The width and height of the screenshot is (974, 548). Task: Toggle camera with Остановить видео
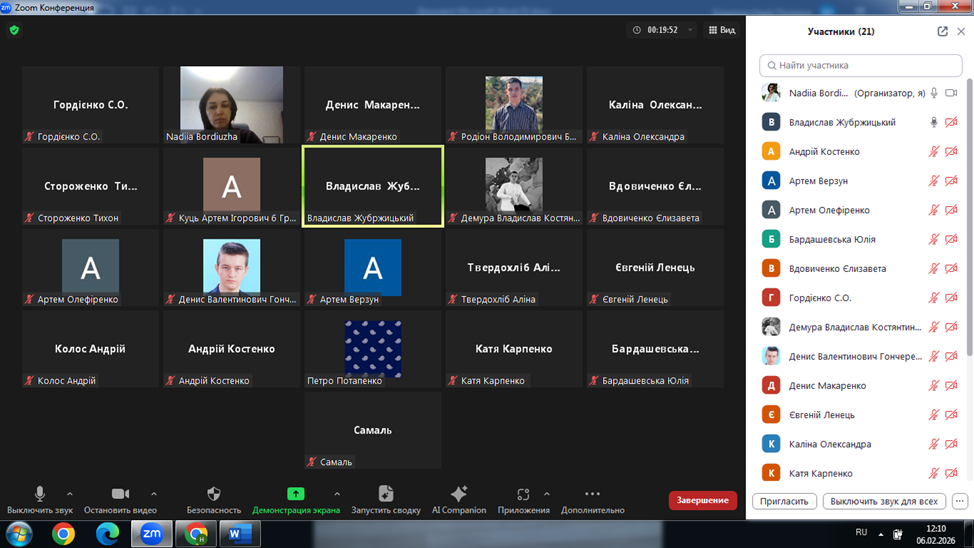120,494
